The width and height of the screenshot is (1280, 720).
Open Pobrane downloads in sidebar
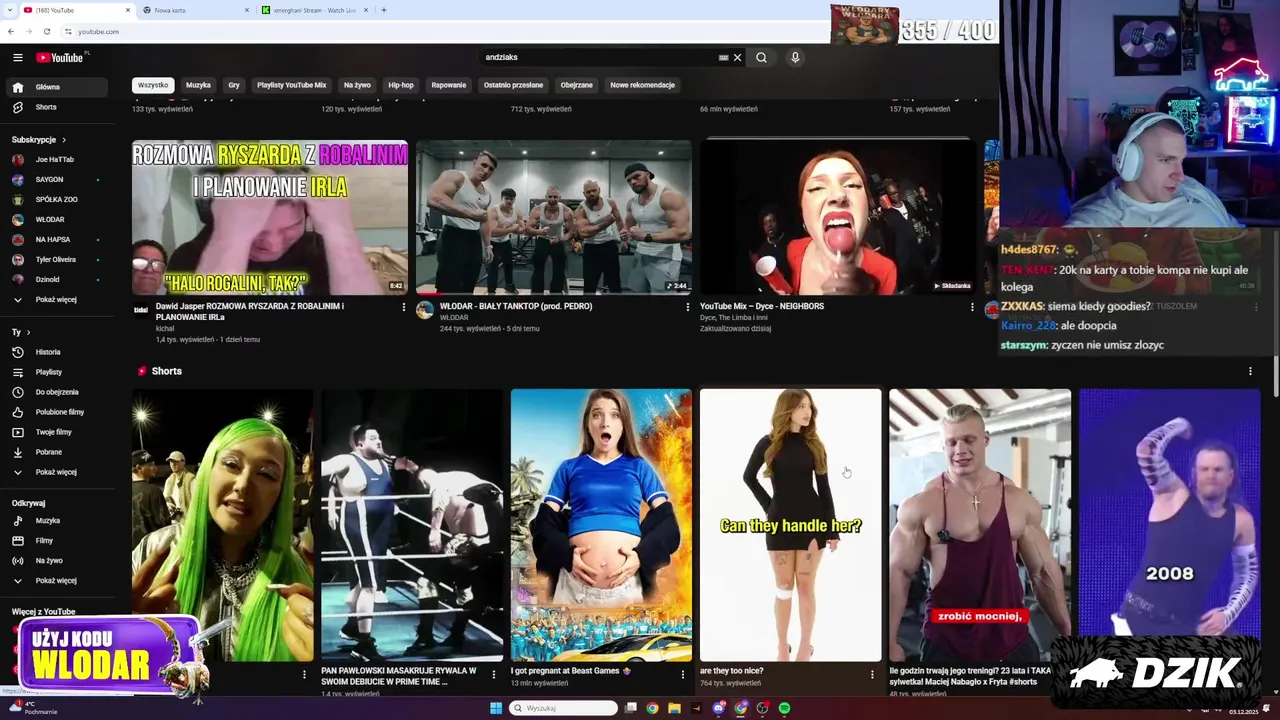[x=55, y=452]
